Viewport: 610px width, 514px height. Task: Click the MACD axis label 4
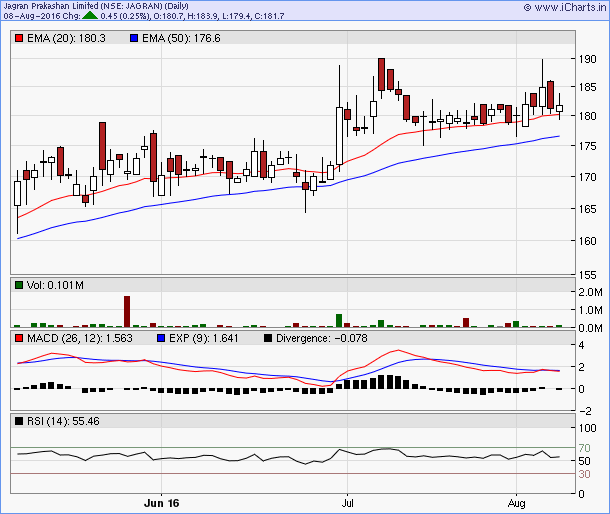[x=581, y=345]
